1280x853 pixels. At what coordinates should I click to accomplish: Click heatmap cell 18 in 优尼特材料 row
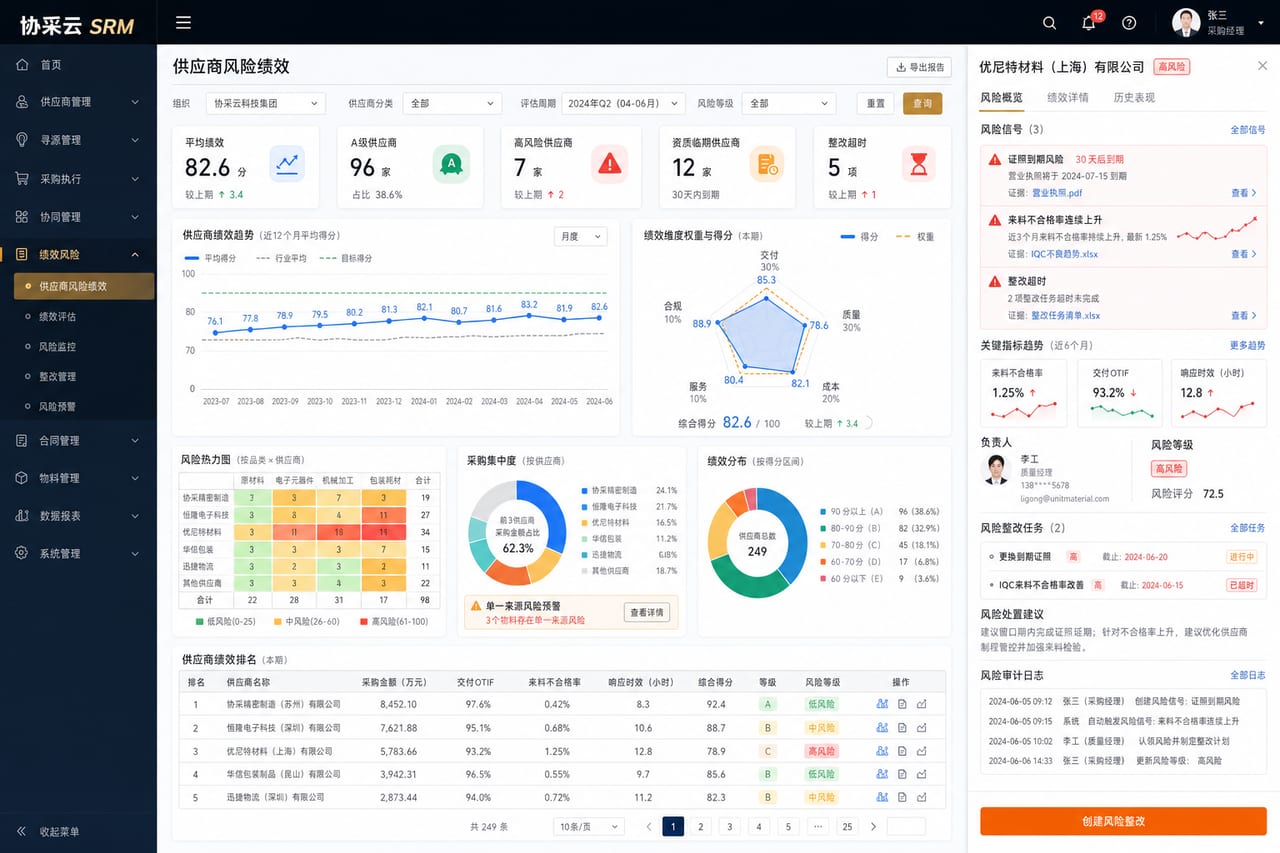click(339, 532)
